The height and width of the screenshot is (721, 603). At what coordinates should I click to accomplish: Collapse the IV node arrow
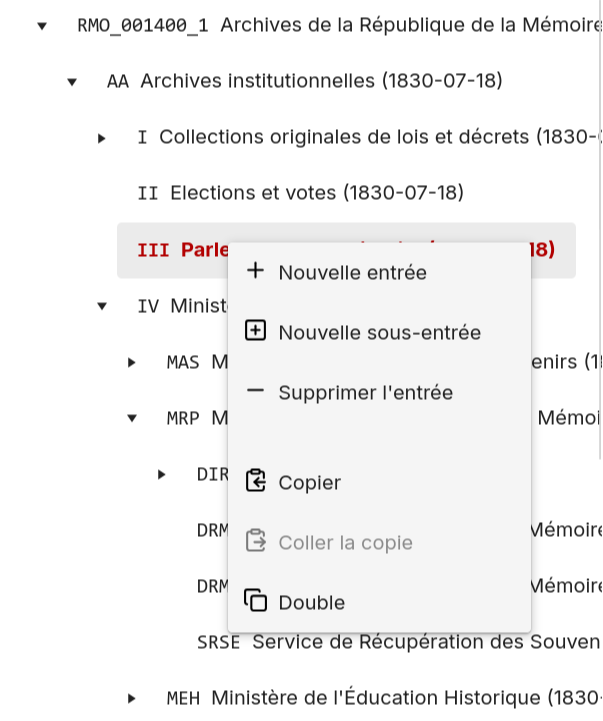(102, 306)
